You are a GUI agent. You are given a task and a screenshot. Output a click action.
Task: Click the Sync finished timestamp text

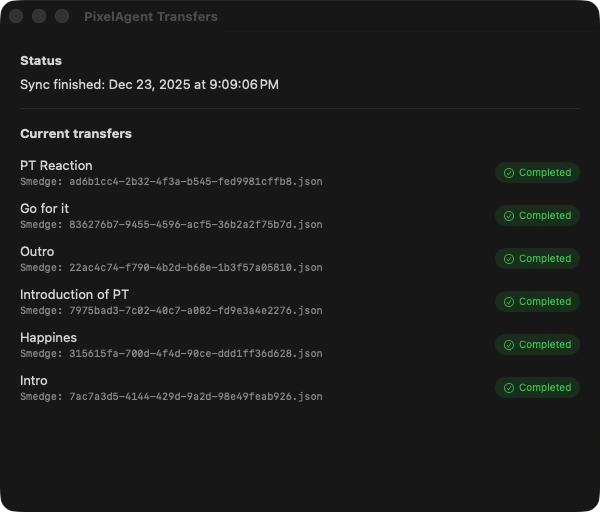149,85
